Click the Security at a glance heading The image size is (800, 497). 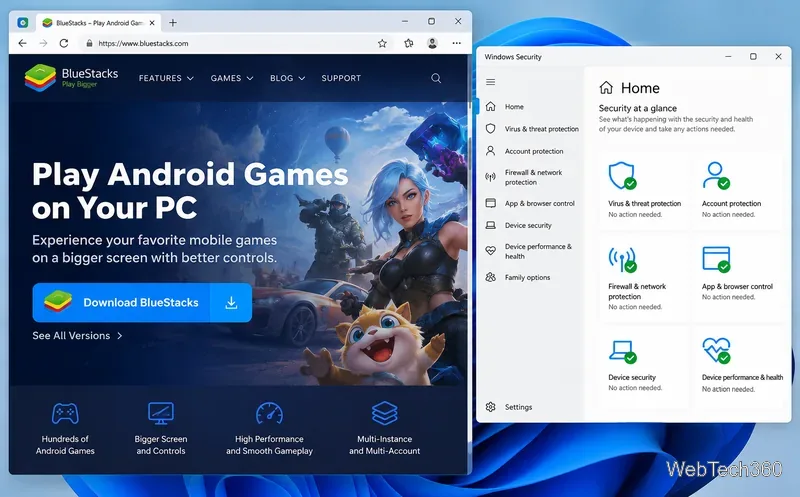tap(638, 108)
